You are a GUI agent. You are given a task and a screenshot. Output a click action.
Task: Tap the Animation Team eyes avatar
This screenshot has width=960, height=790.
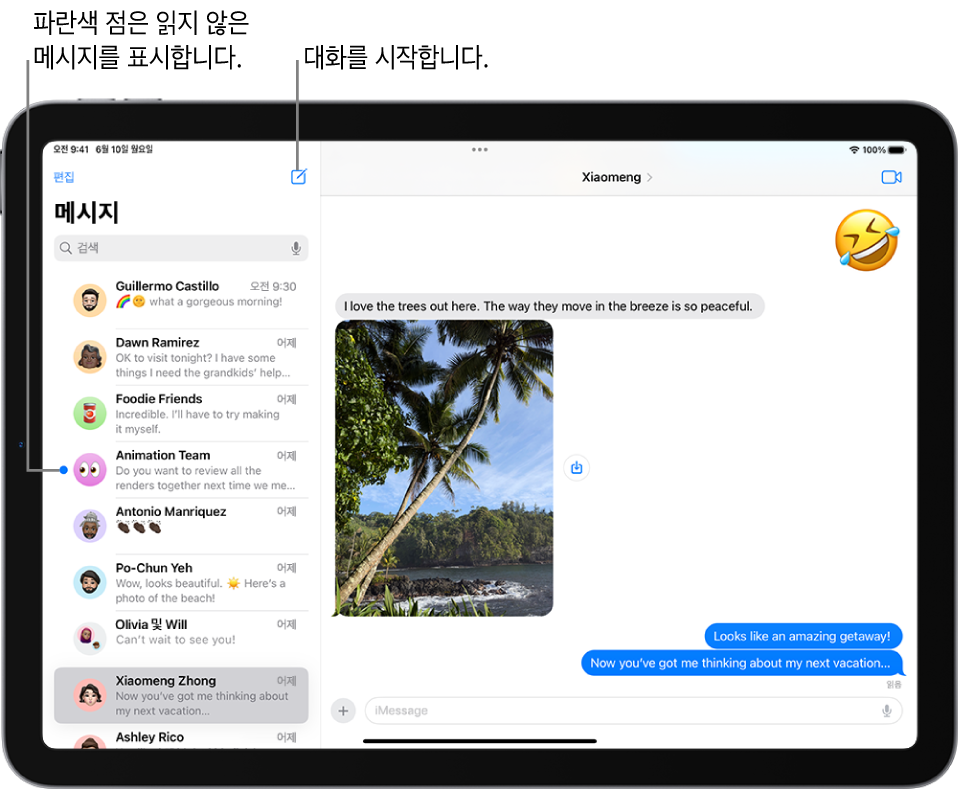(90, 470)
